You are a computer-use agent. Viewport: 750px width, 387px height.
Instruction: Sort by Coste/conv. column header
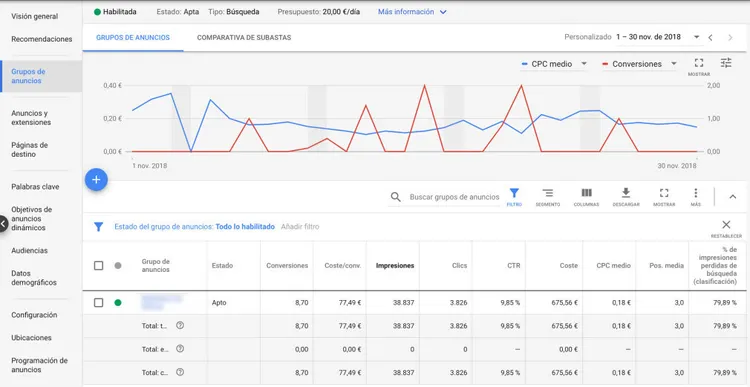[342, 265]
